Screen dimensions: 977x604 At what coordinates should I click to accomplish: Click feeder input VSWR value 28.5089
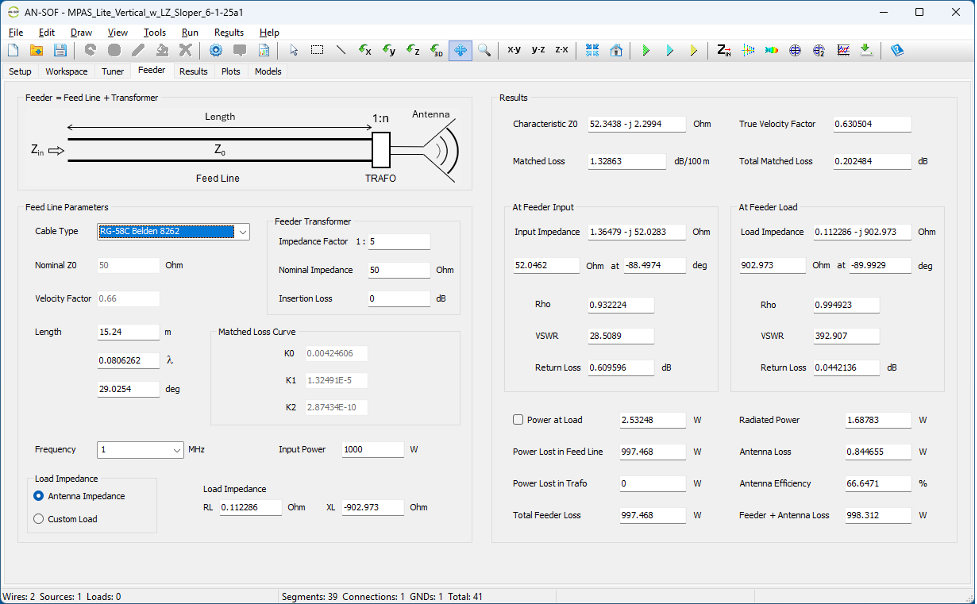tap(621, 337)
